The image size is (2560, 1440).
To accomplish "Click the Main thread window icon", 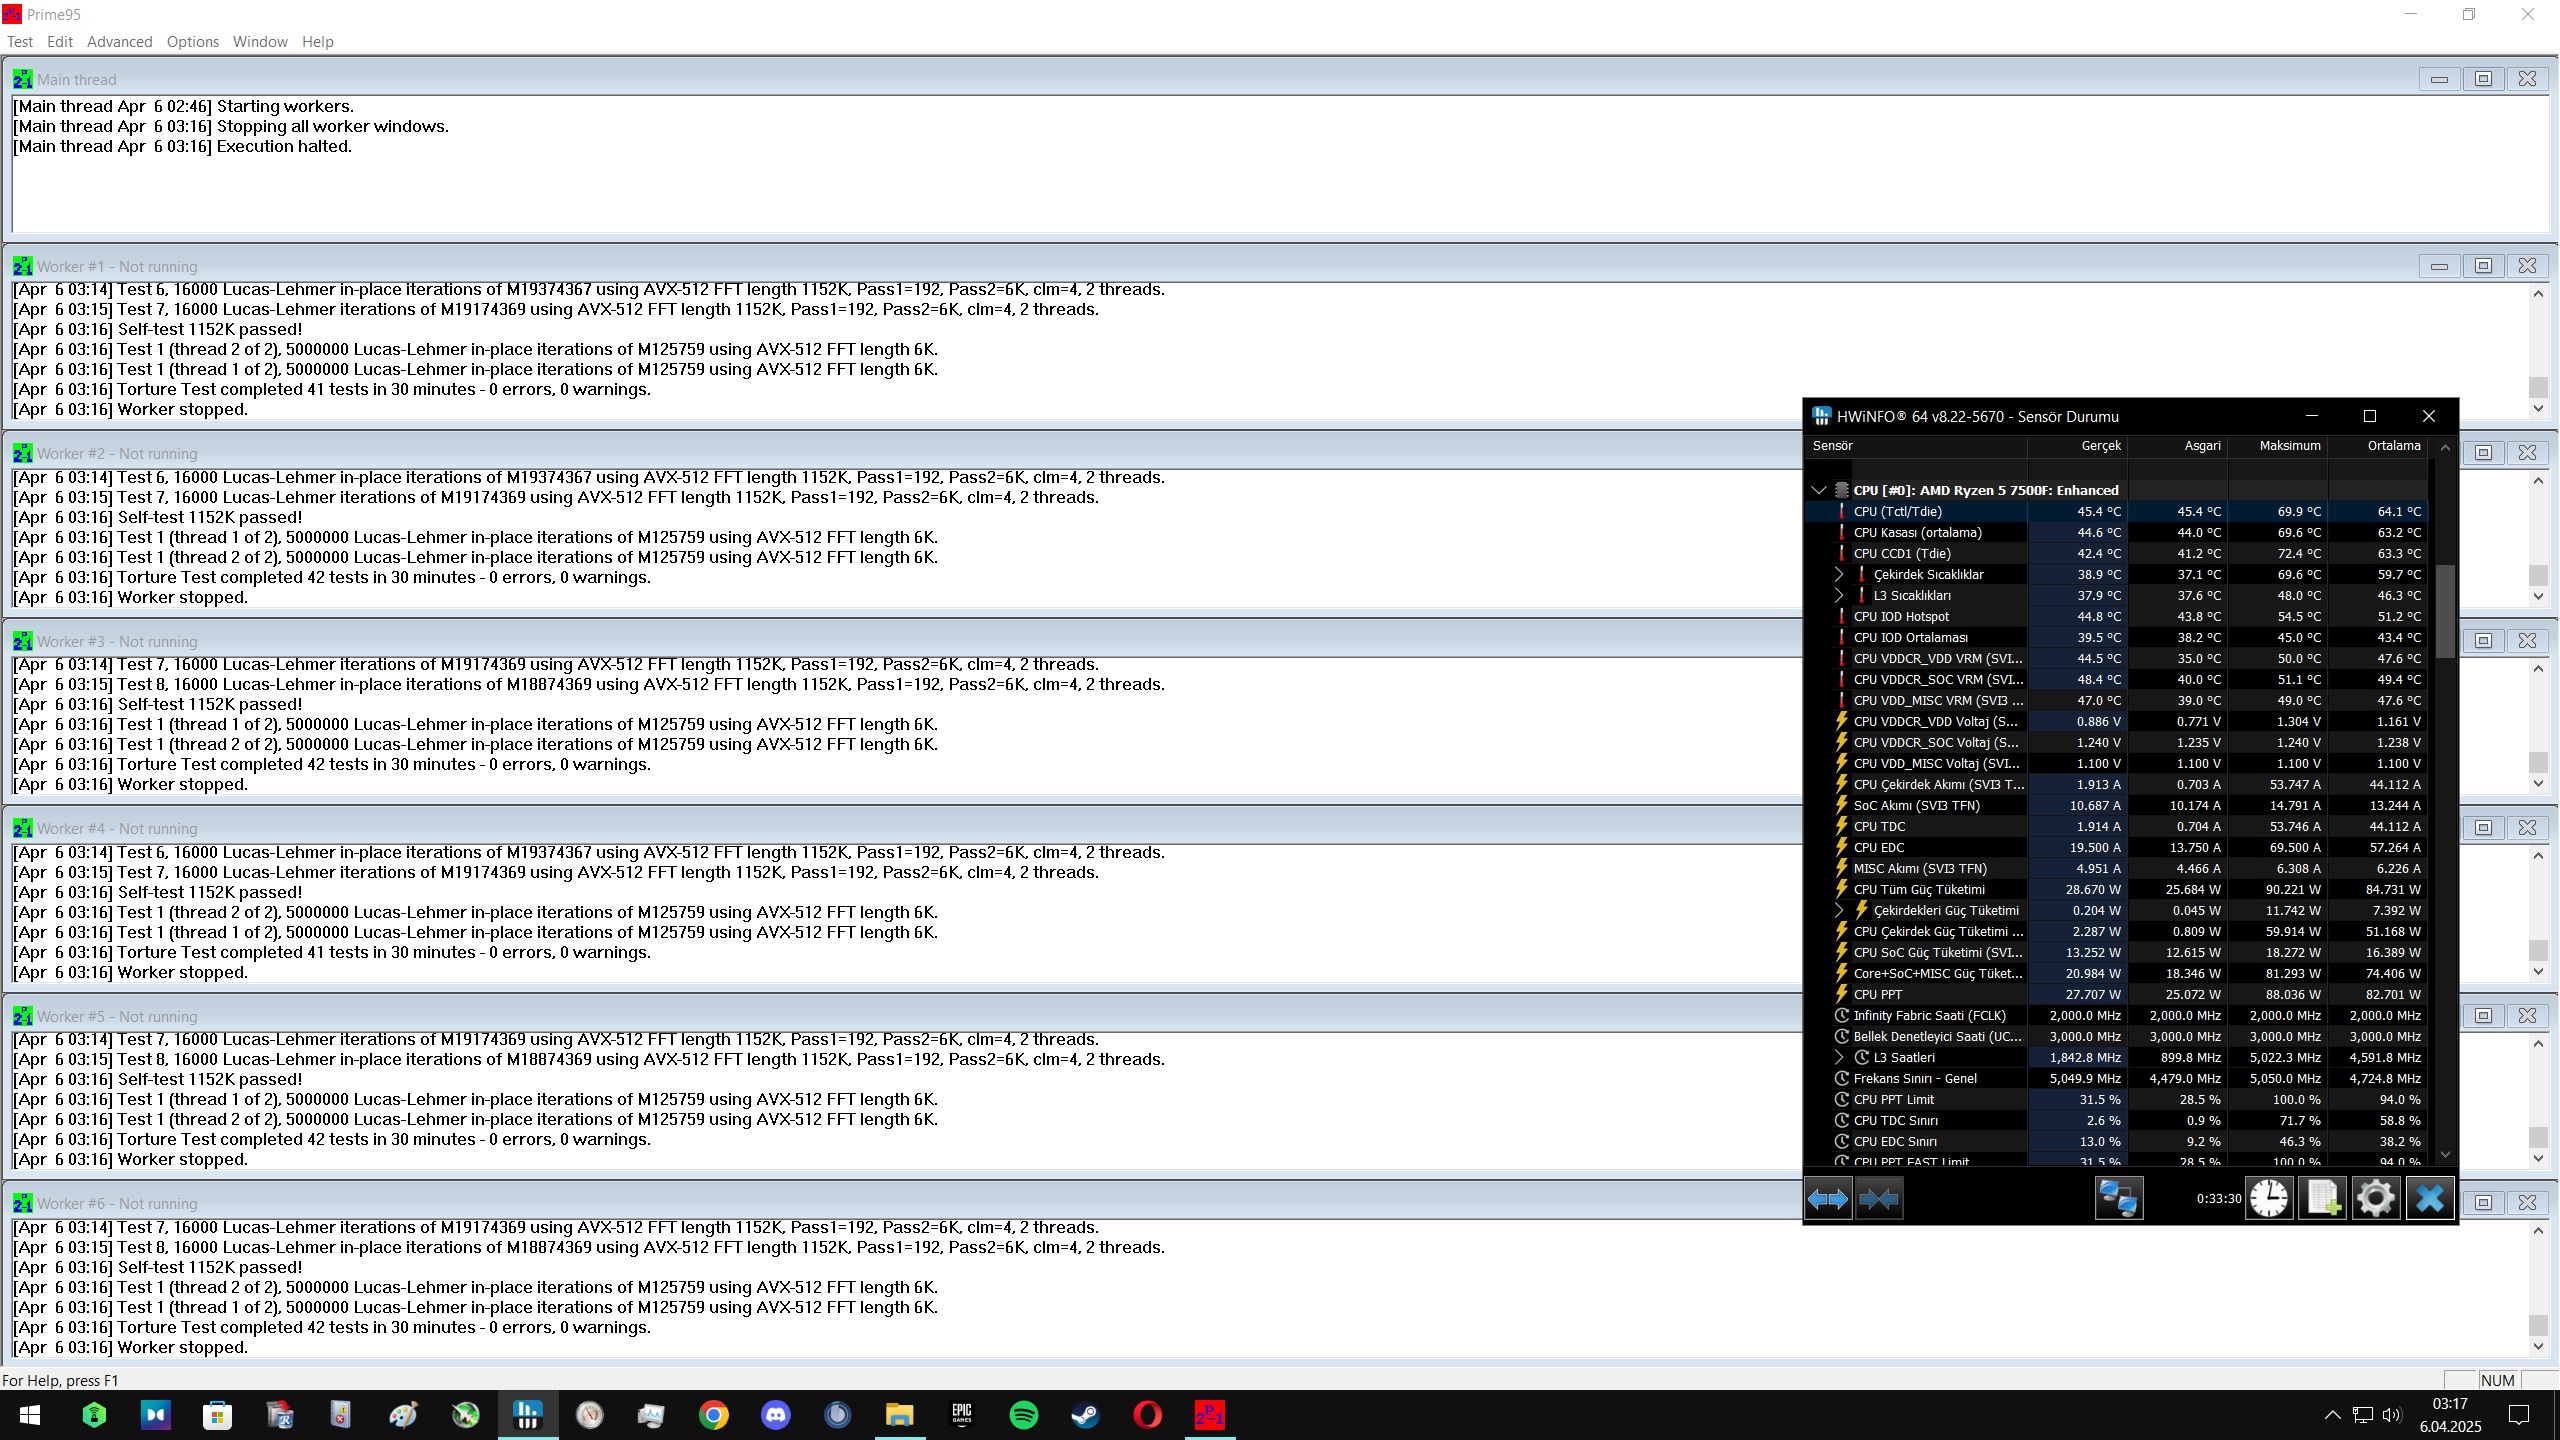I will click(x=22, y=79).
